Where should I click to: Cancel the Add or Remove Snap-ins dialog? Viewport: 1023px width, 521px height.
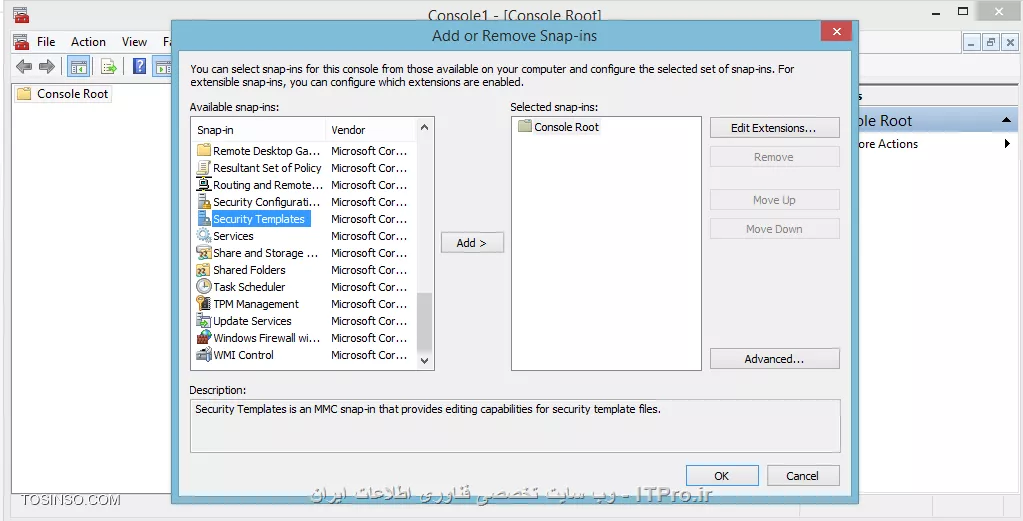tap(802, 475)
